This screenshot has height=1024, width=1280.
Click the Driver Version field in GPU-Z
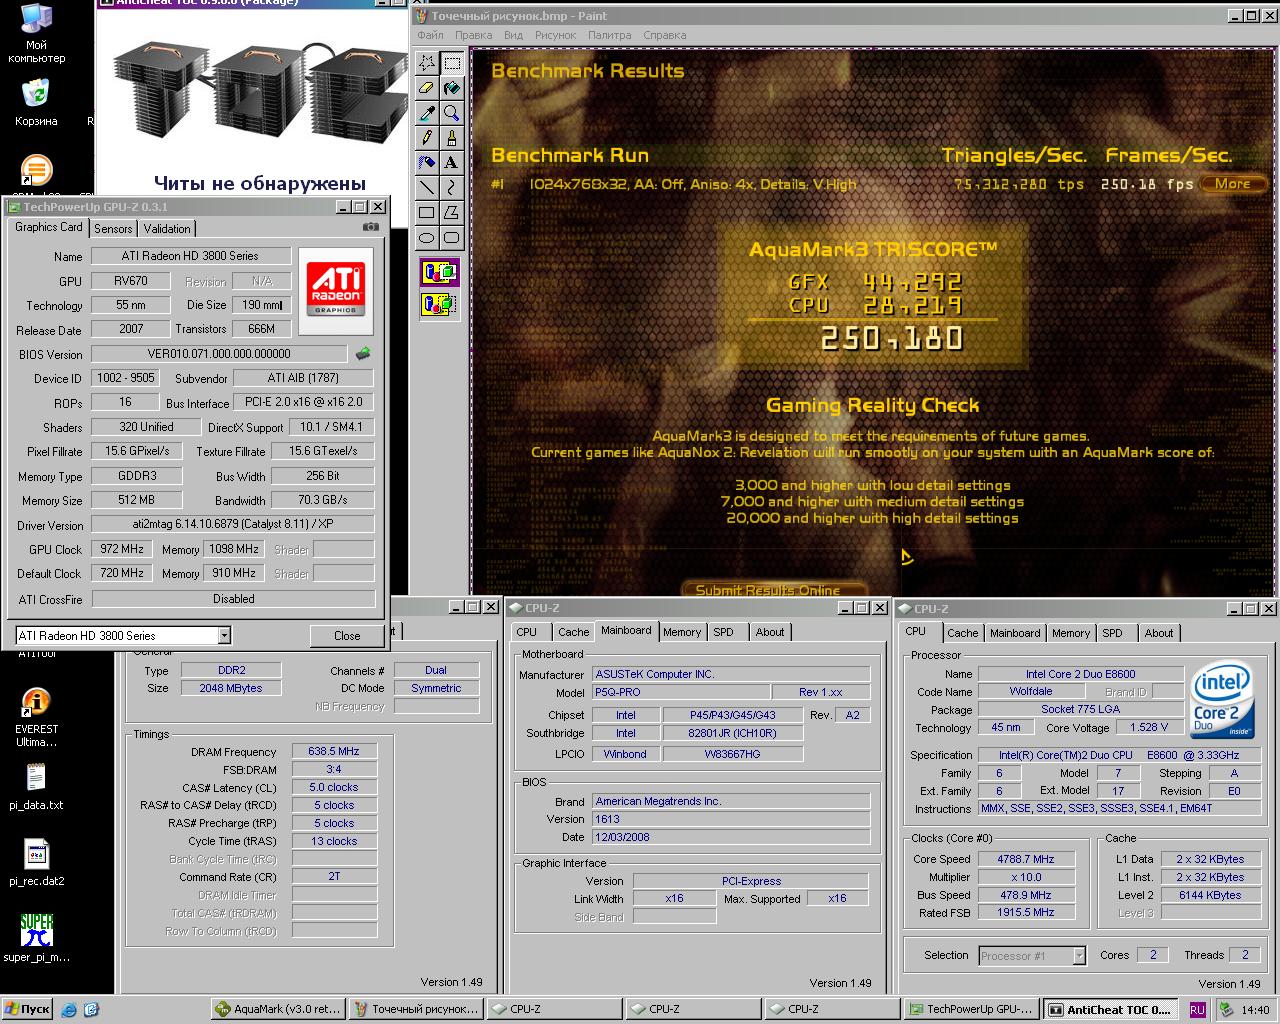(233, 524)
